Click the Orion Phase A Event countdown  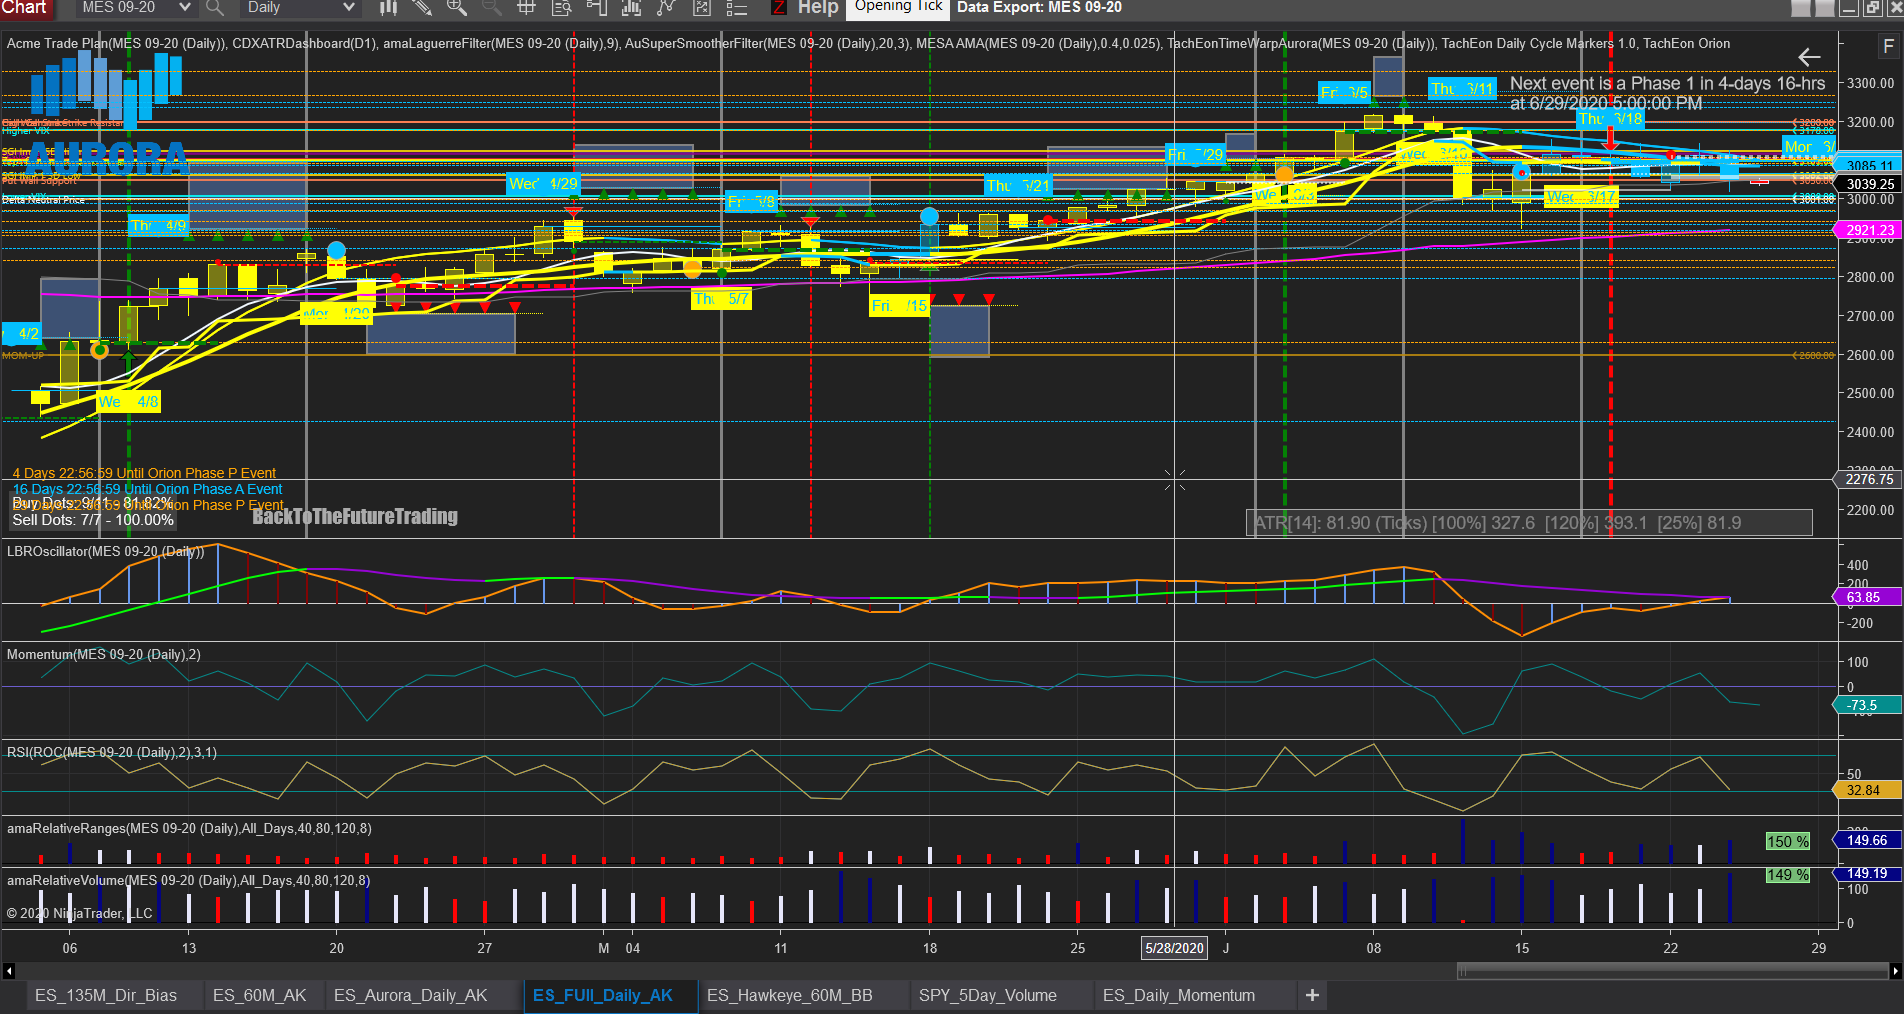147,489
